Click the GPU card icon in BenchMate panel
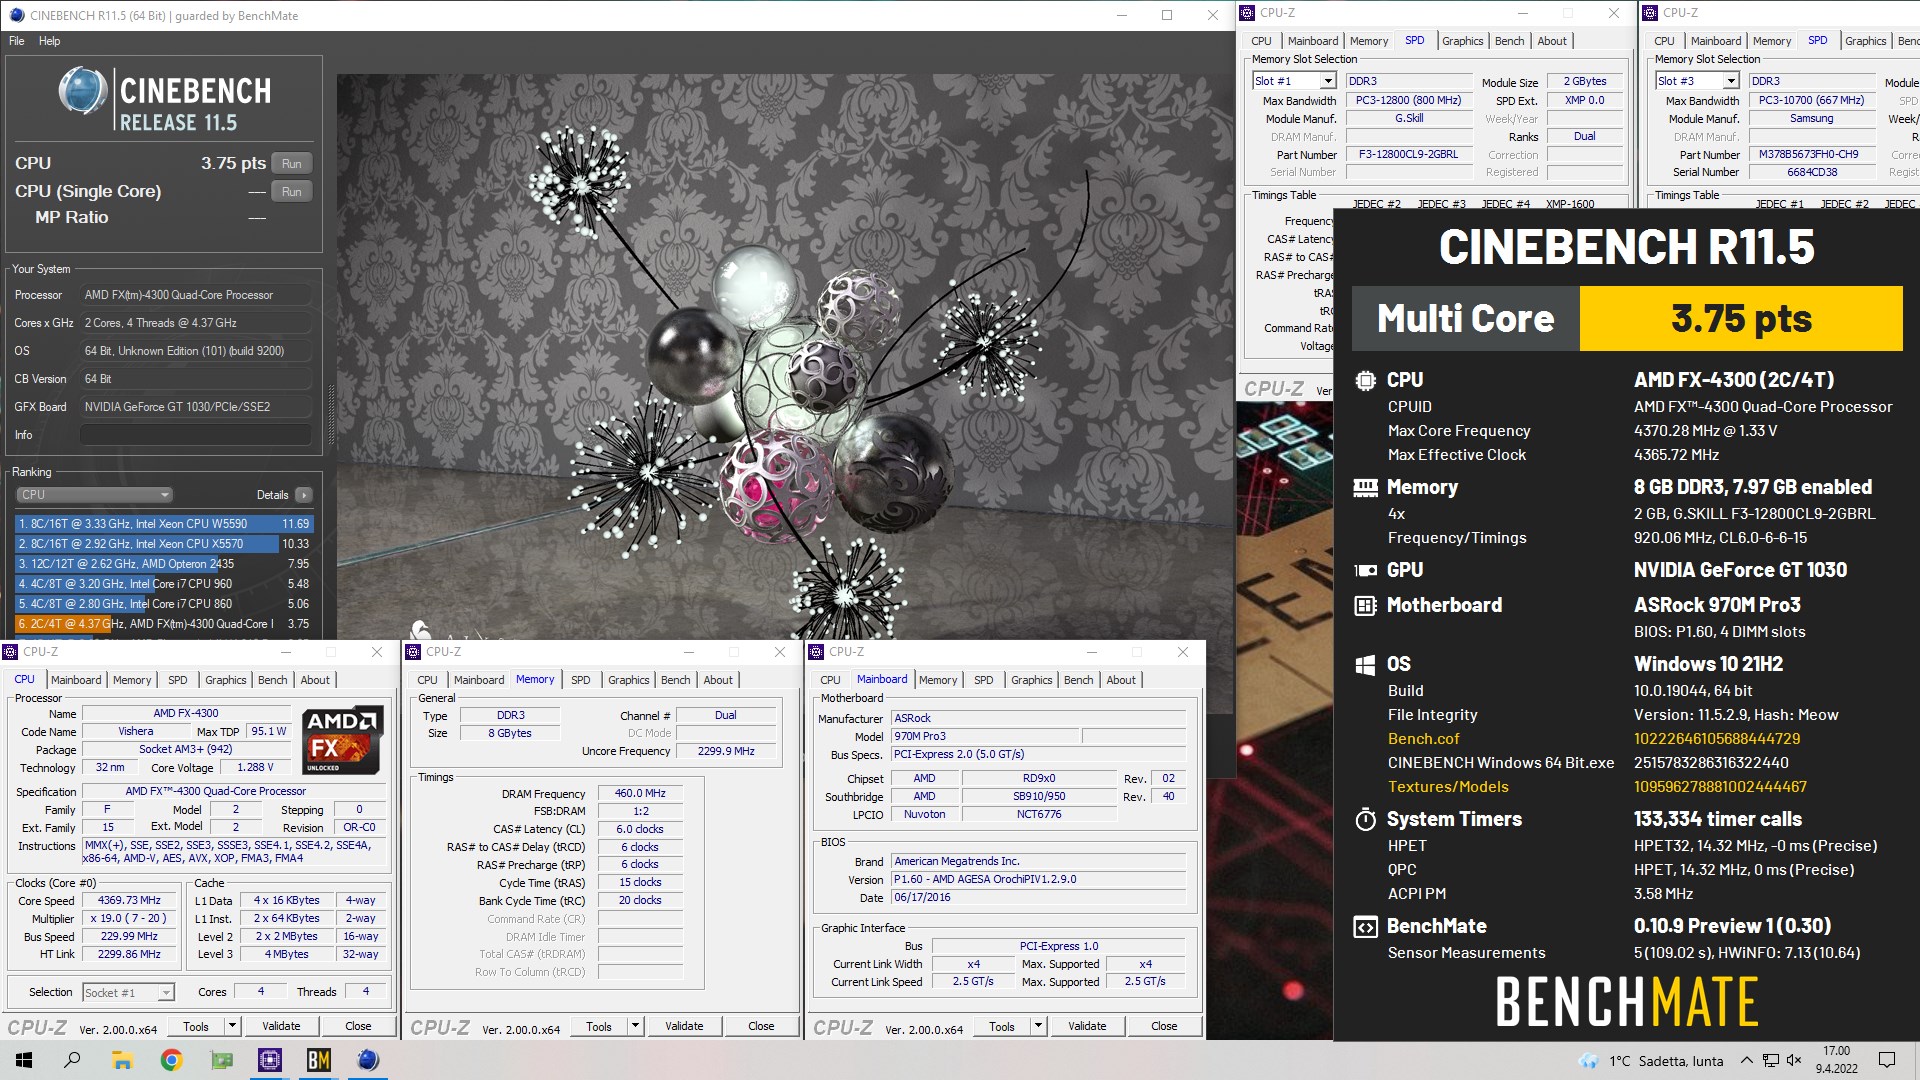The width and height of the screenshot is (1920, 1080). [x=1365, y=570]
